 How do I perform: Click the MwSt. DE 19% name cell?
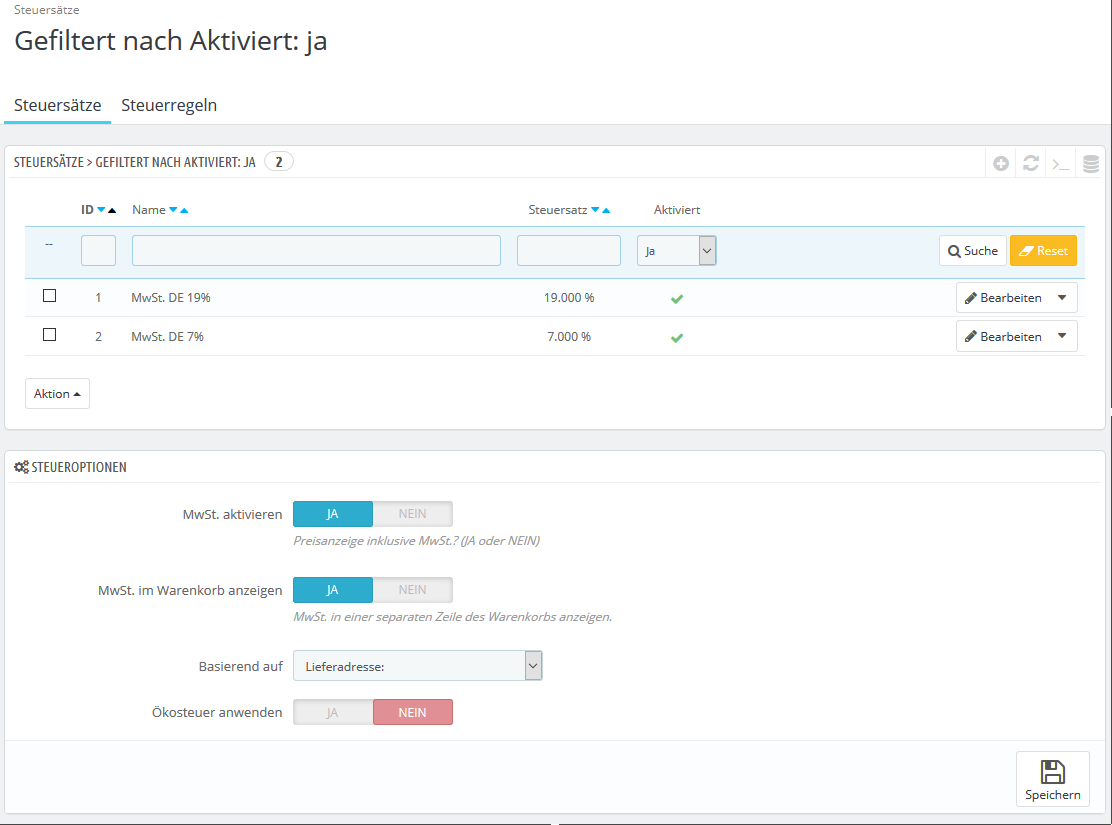tap(171, 298)
